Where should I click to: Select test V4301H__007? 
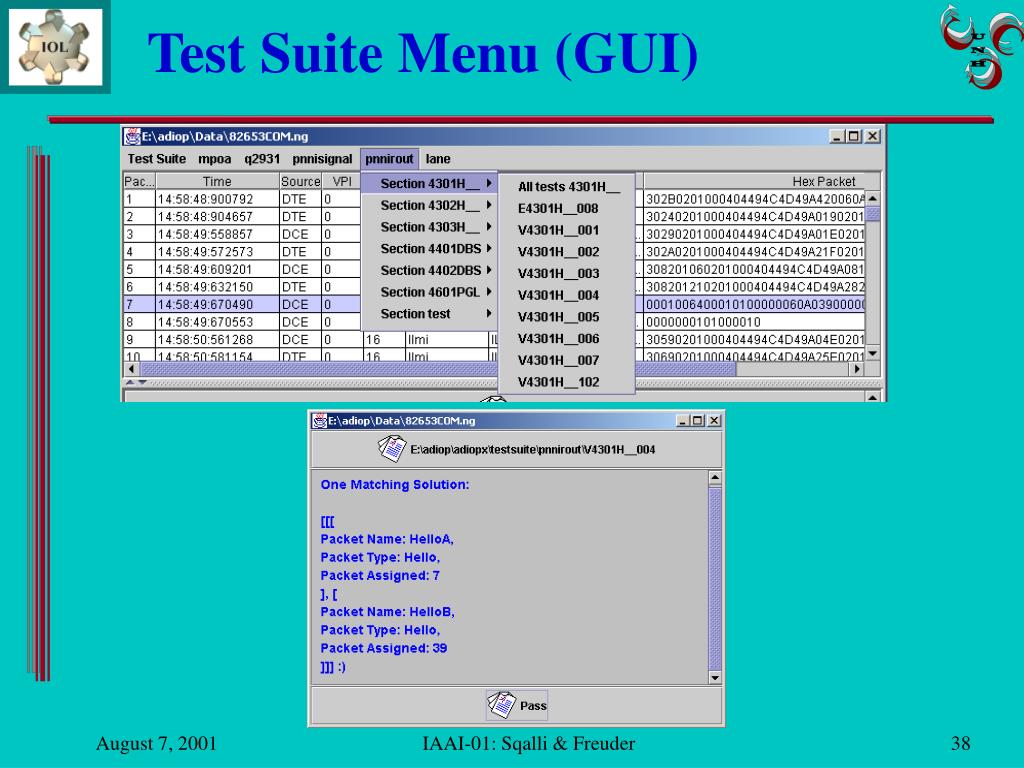[x=567, y=360]
